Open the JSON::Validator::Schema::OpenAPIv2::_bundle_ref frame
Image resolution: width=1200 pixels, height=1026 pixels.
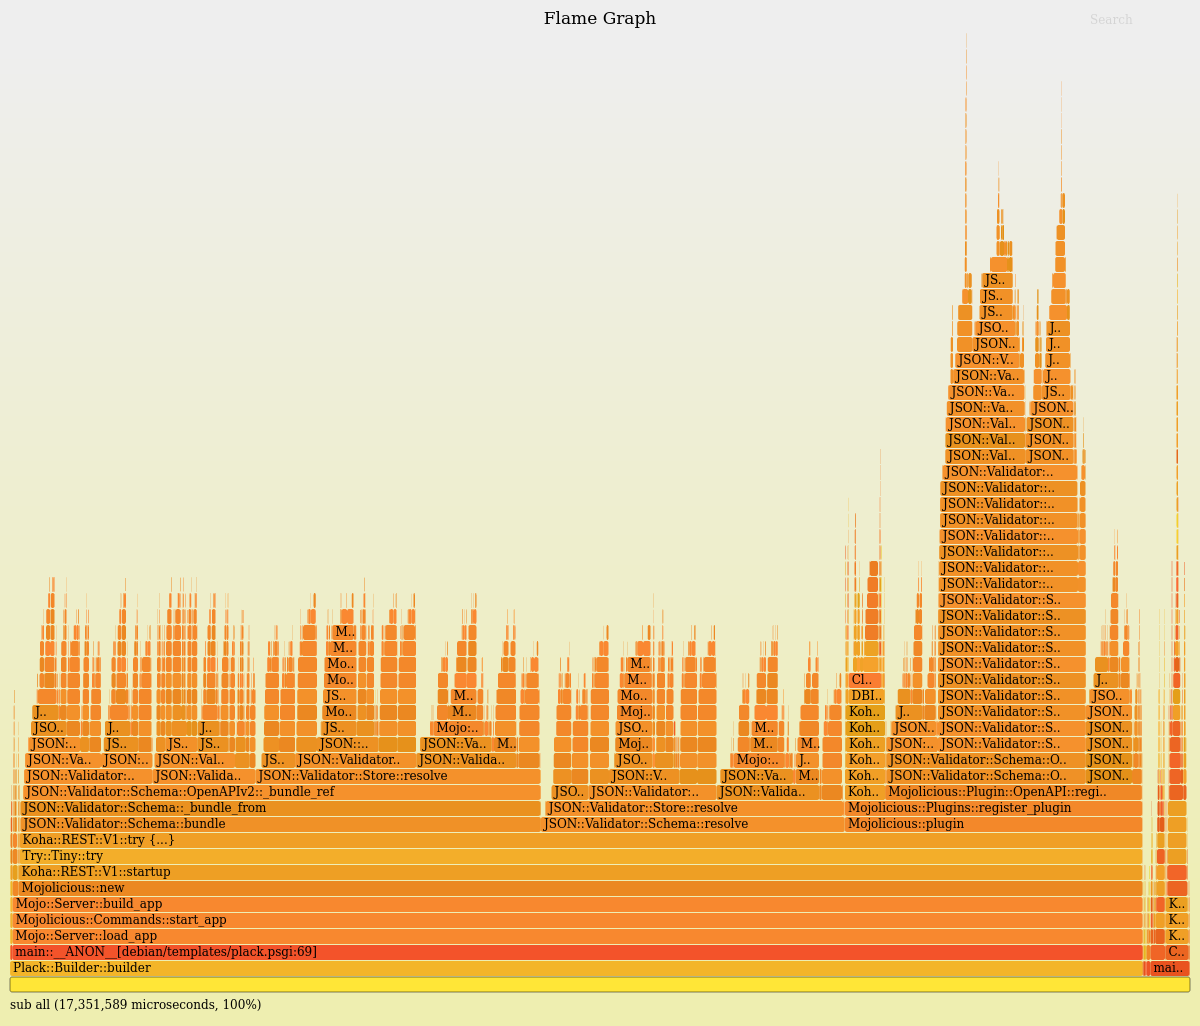(x=282, y=792)
